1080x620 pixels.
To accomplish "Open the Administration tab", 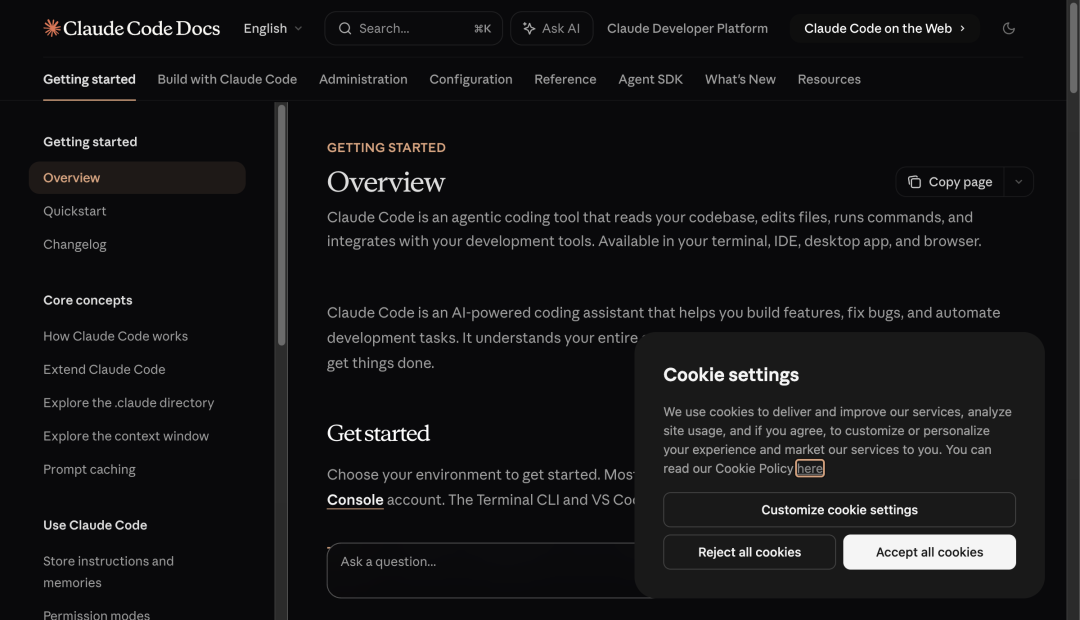I will tap(363, 79).
